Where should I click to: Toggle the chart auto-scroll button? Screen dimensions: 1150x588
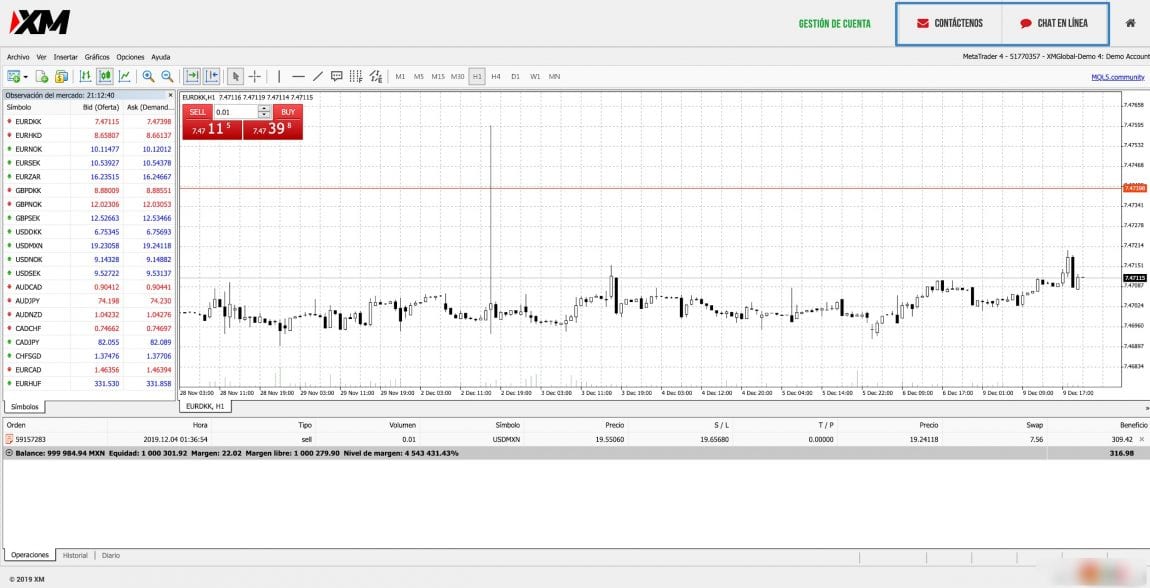(192, 76)
